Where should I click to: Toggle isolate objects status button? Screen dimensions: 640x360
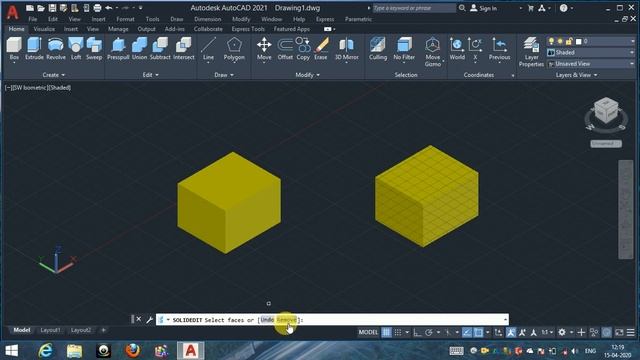pyautogui.click(x=594, y=332)
